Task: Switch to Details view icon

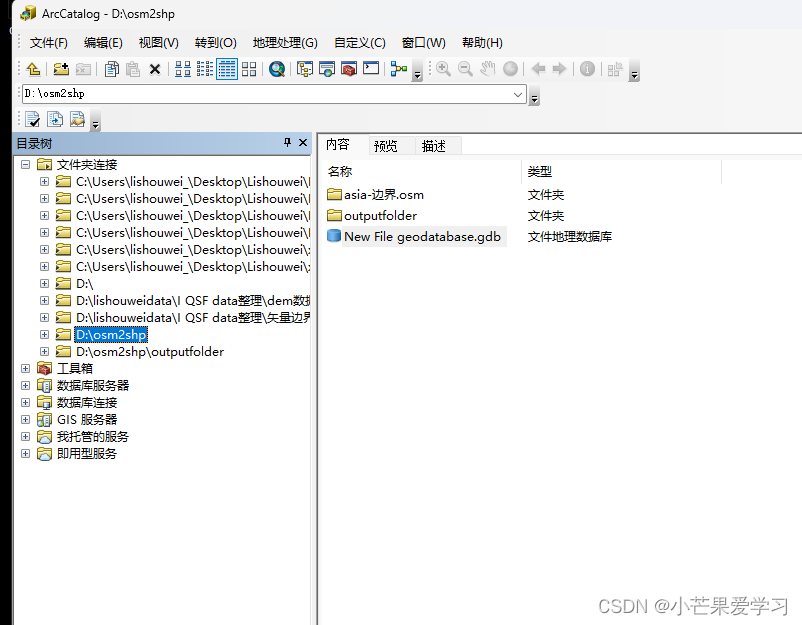Action: [227, 69]
